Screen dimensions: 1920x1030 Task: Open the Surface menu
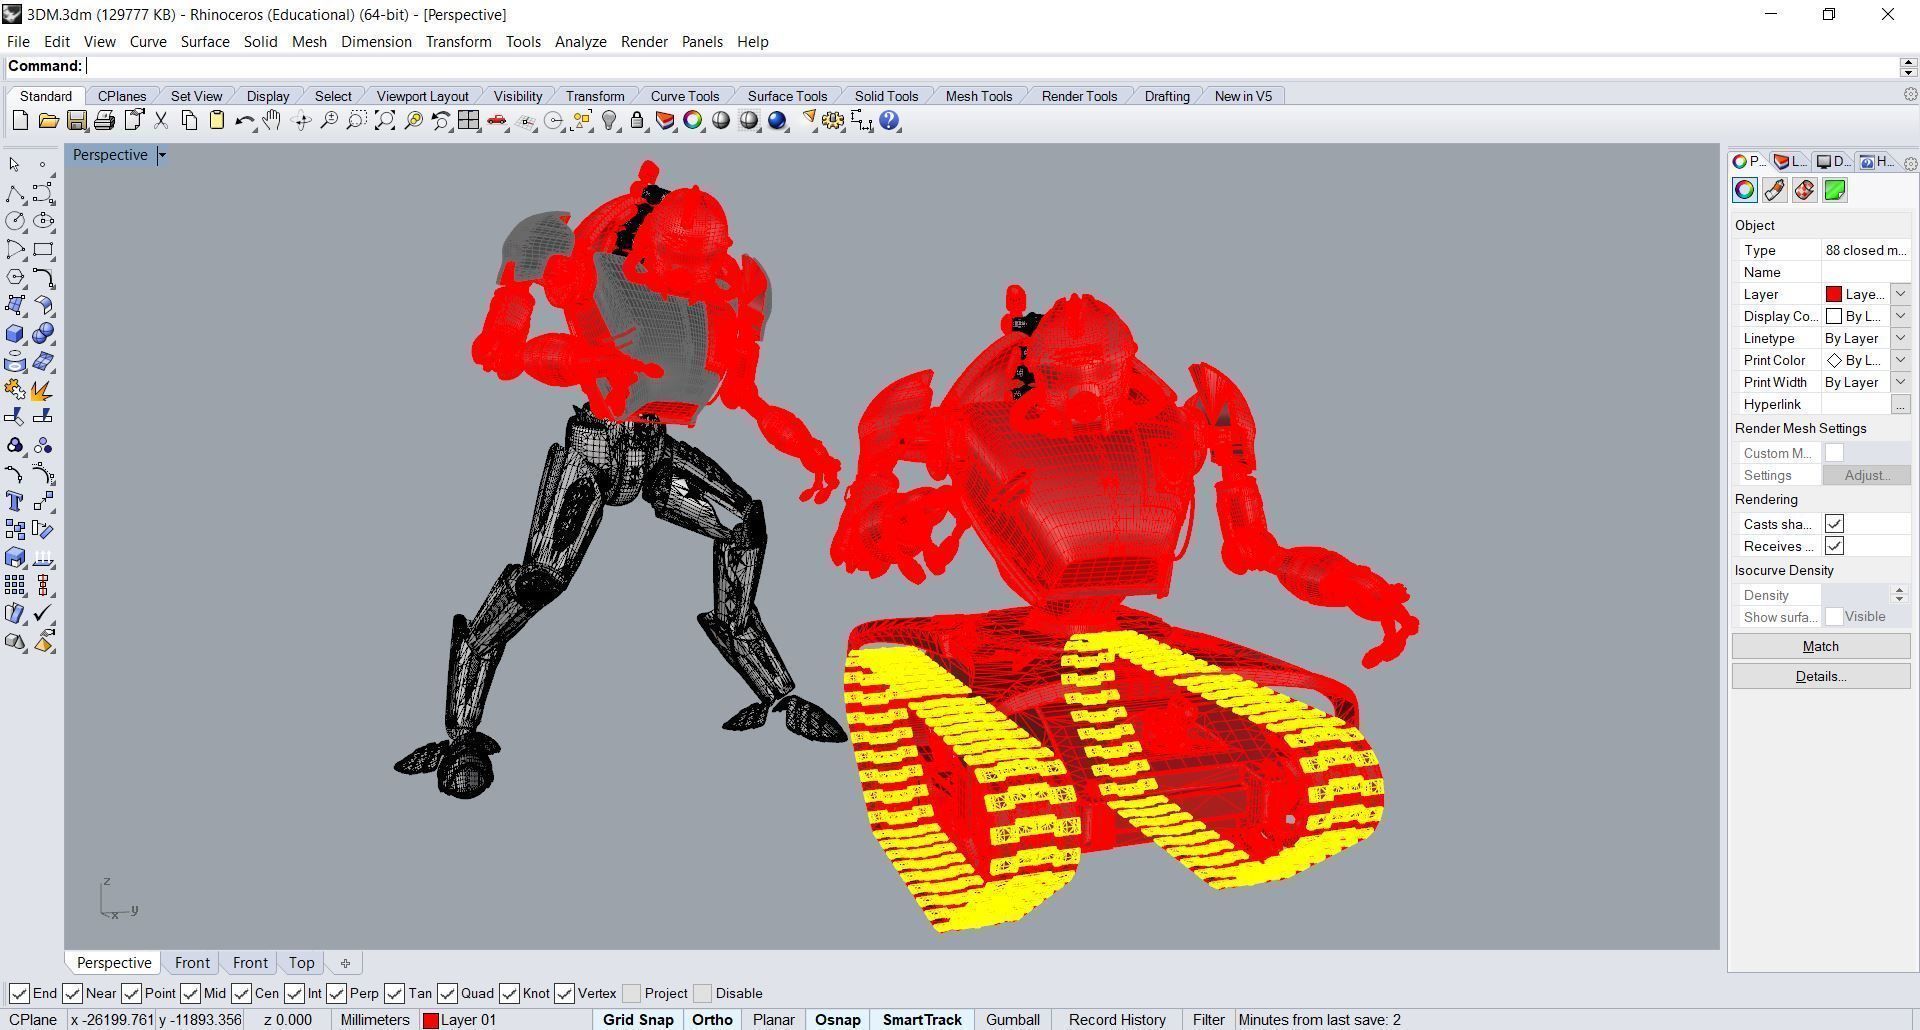tap(205, 41)
